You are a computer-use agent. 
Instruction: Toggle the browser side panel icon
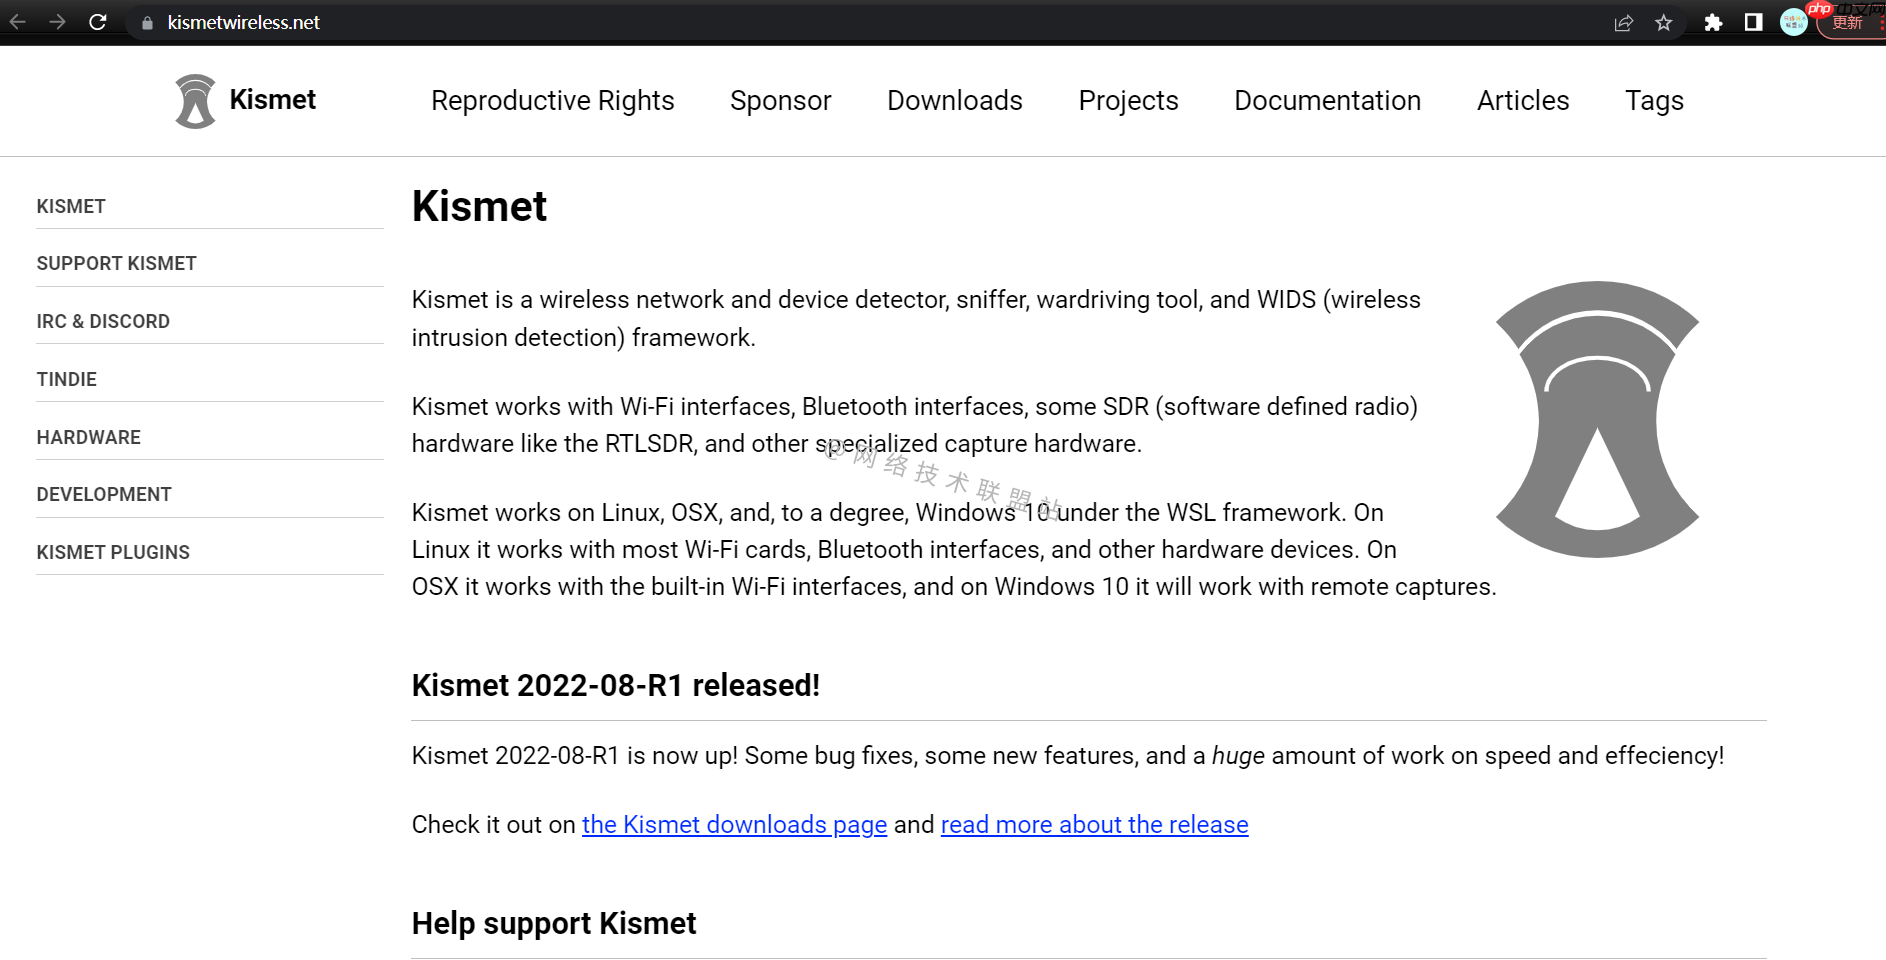pyautogui.click(x=1753, y=22)
